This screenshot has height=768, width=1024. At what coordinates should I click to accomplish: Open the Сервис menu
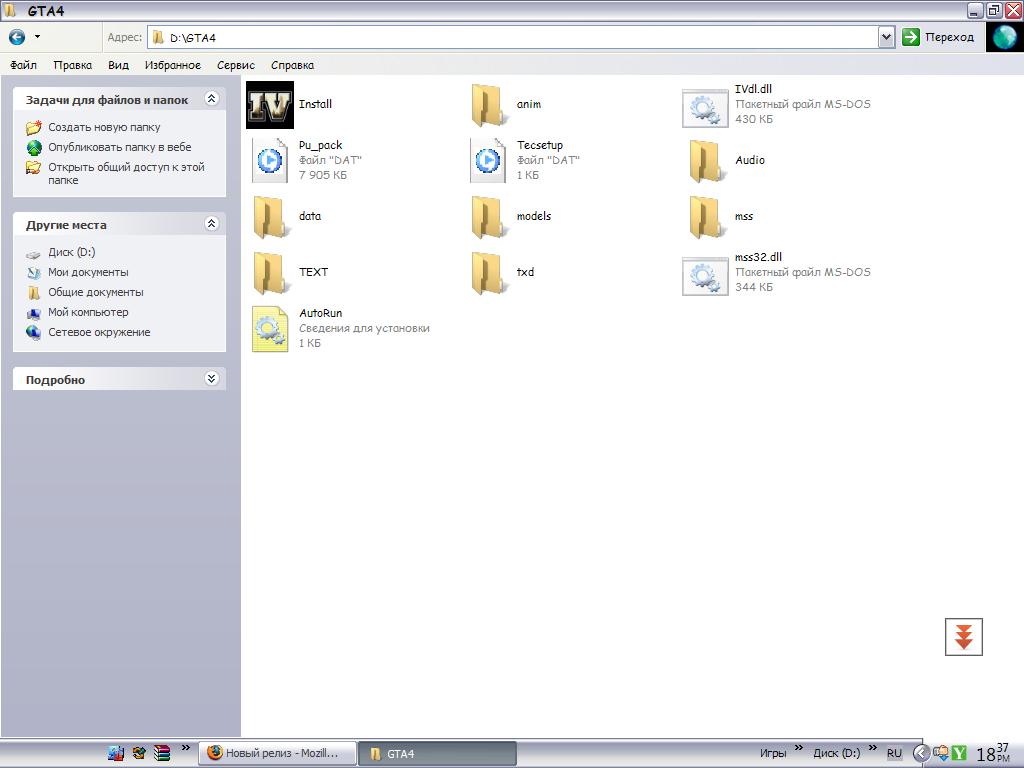236,65
